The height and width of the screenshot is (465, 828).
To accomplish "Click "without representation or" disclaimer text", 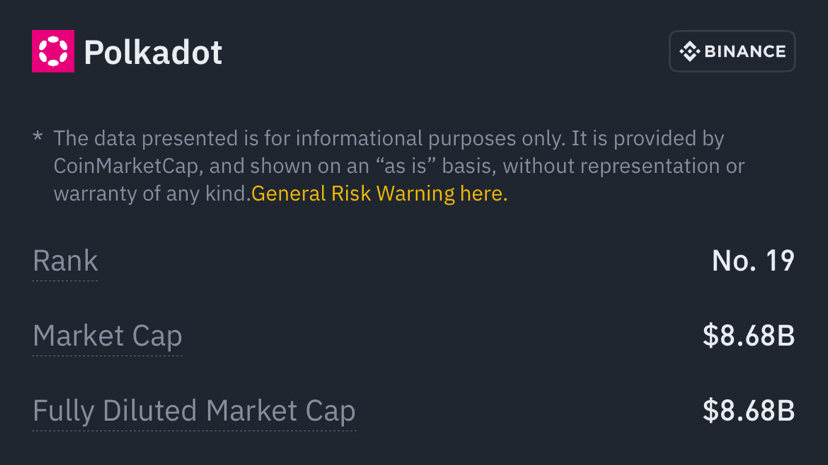I will click(623, 166).
